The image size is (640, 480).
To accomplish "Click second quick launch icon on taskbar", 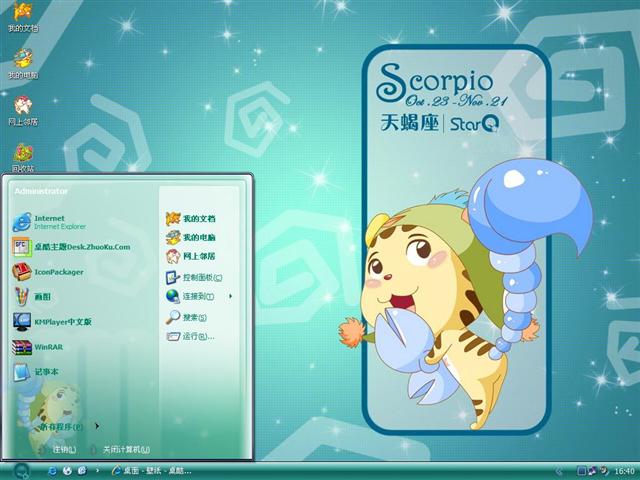I will pos(67,471).
